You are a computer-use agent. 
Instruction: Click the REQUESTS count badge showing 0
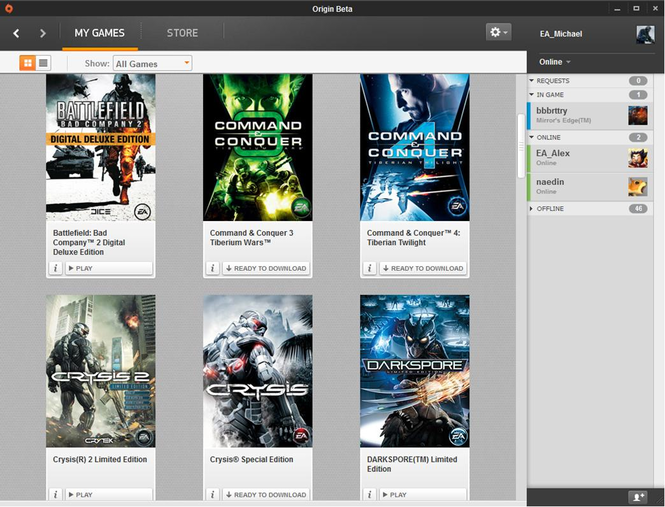tap(638, 81)
